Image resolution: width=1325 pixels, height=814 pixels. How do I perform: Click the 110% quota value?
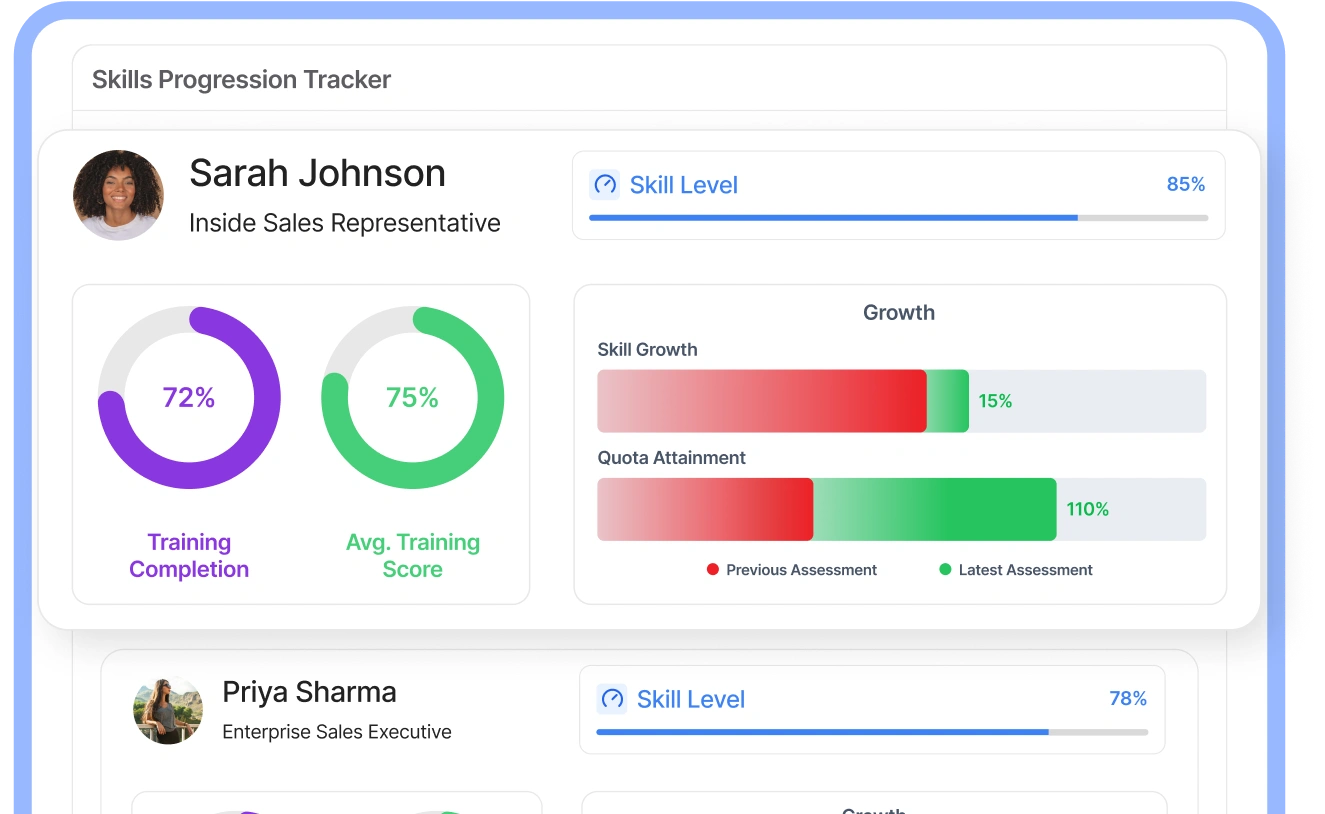tap(1088, 509)
